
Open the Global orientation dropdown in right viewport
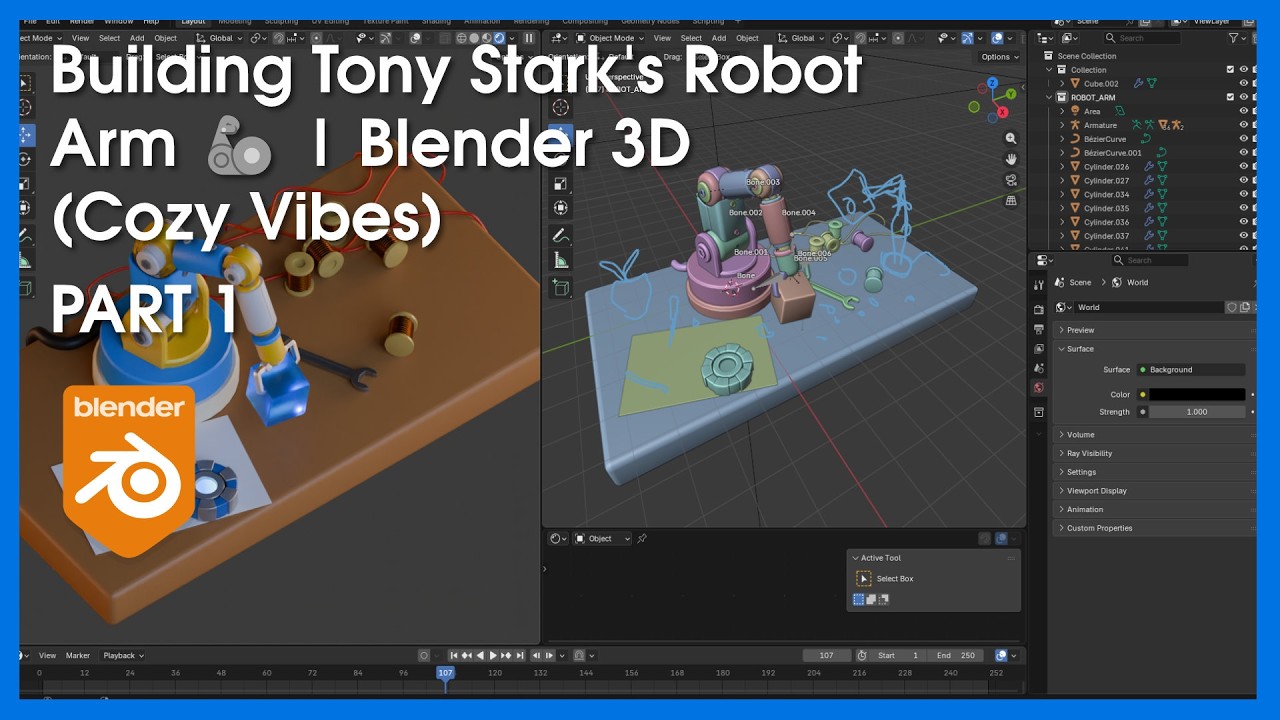803,38
